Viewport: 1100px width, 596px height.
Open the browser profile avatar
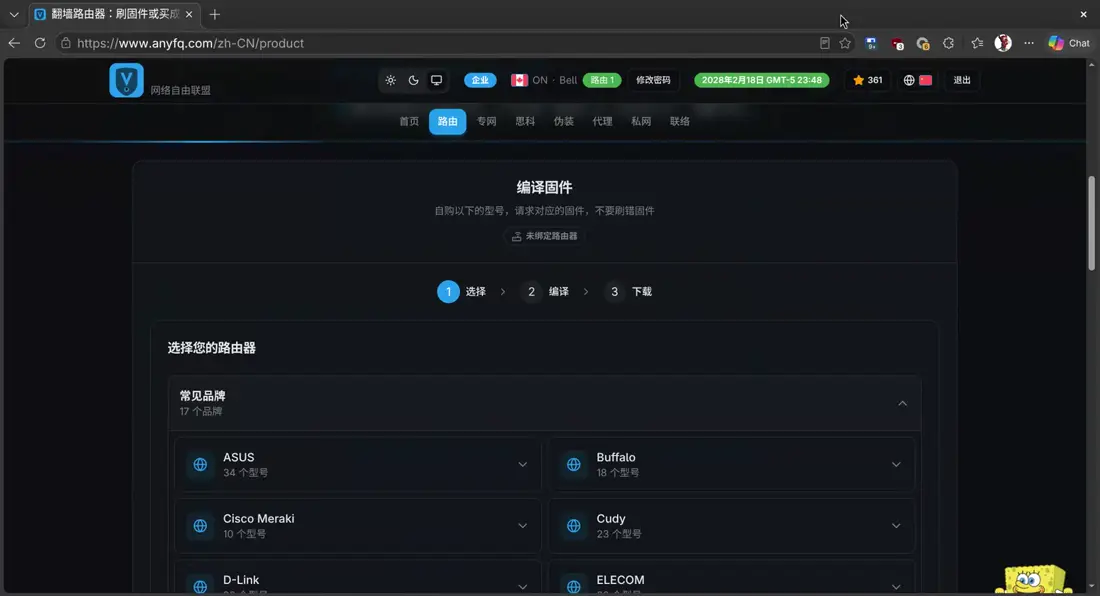tap(1003, 43)
